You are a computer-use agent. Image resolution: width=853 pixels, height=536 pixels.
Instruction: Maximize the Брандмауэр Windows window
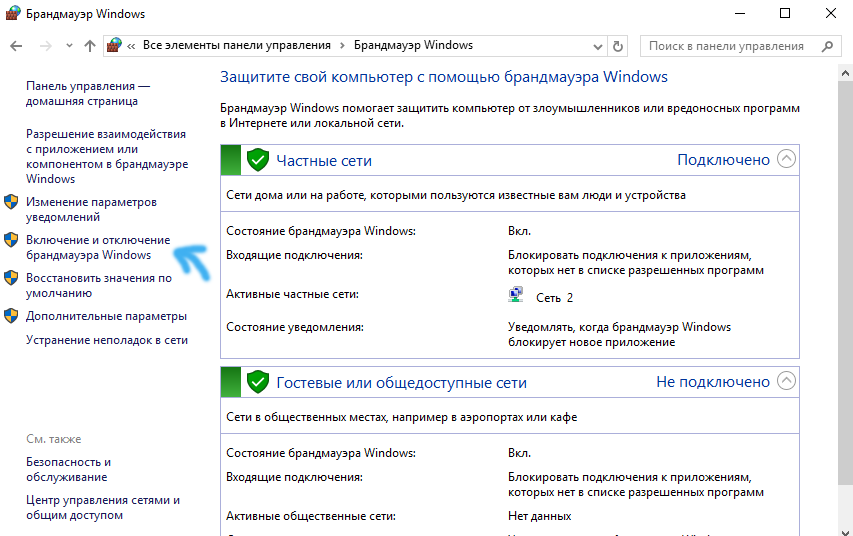pos(785,14)
